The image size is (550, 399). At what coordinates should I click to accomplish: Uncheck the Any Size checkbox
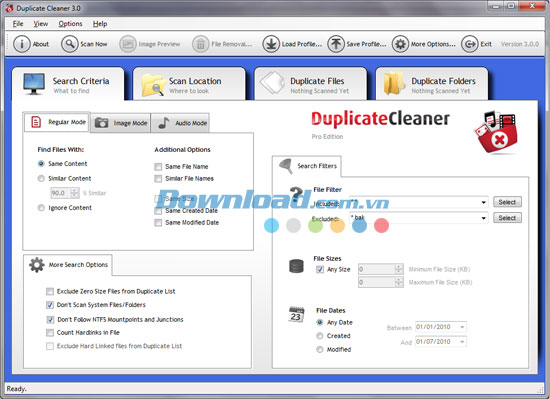[x=320, y=269]
